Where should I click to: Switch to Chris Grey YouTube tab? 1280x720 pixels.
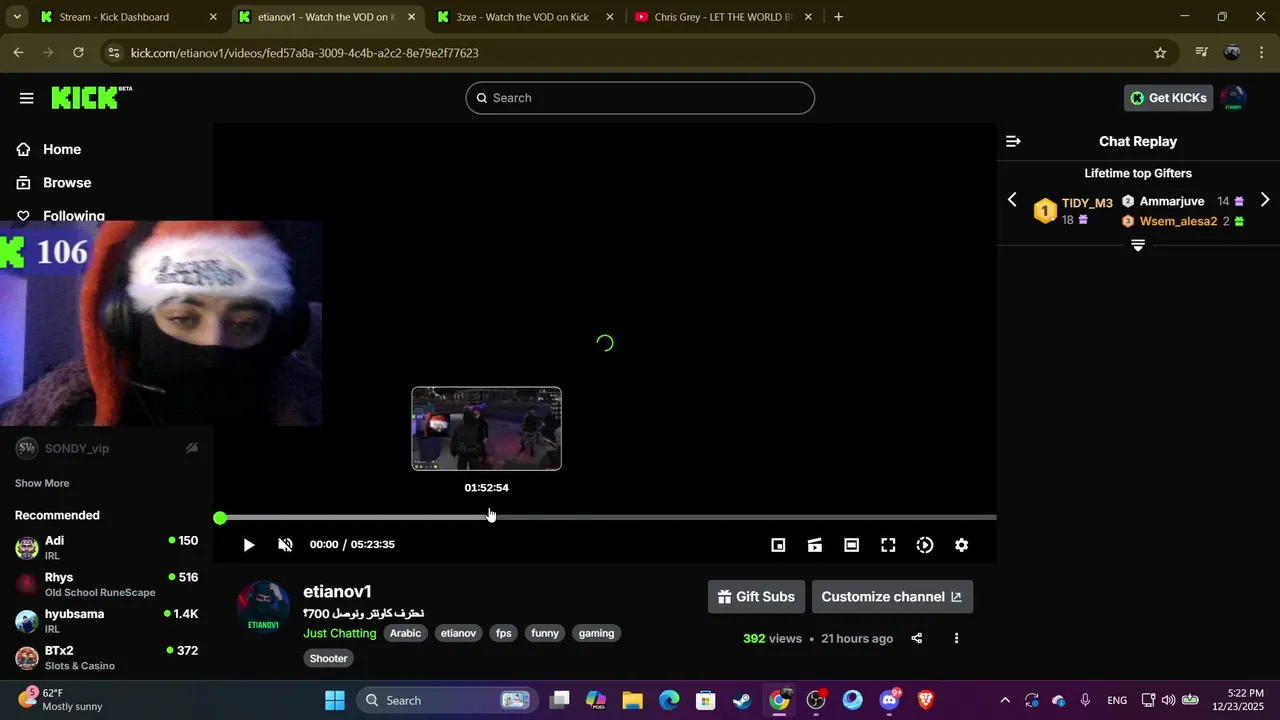pos(722,17)
